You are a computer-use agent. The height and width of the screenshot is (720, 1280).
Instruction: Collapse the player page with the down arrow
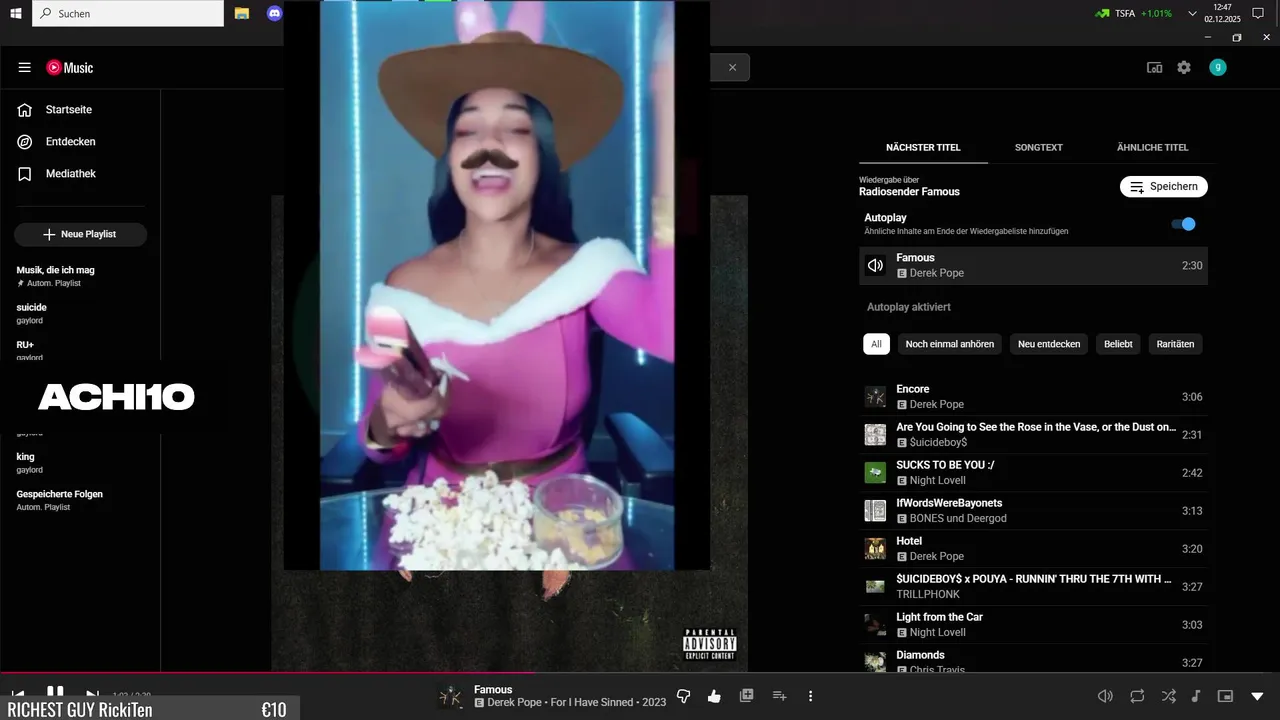point(1257,696)
